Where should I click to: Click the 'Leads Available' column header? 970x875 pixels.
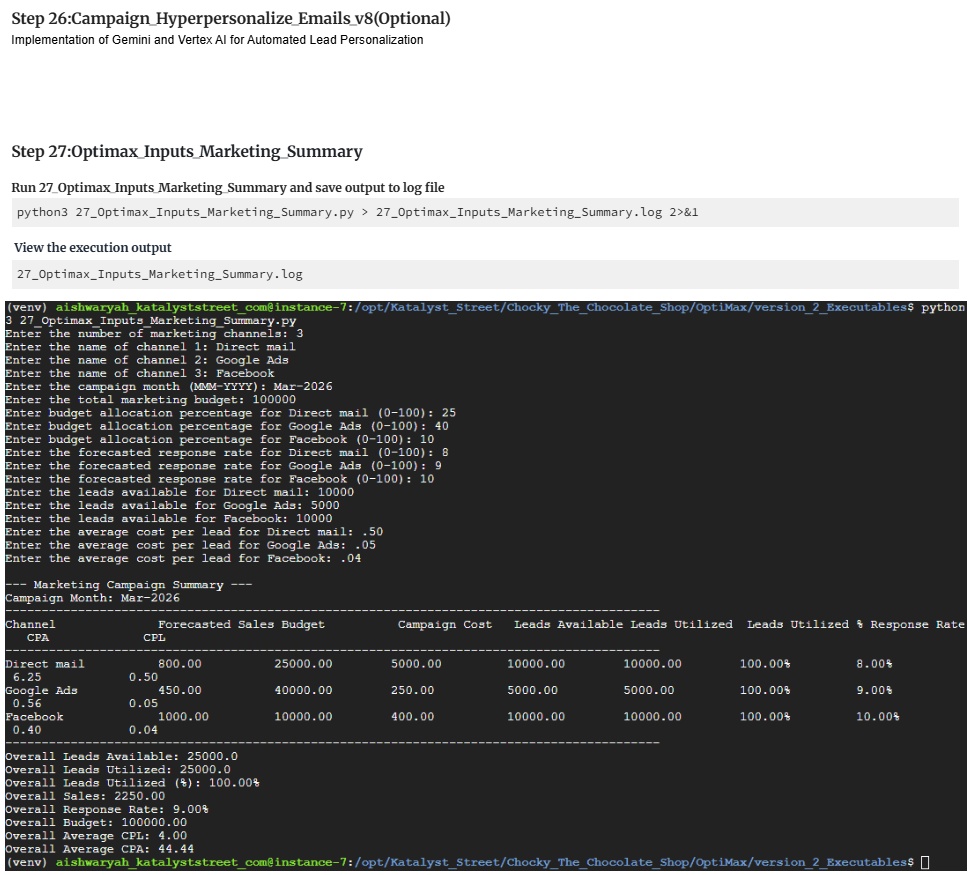tap(569, 624)
